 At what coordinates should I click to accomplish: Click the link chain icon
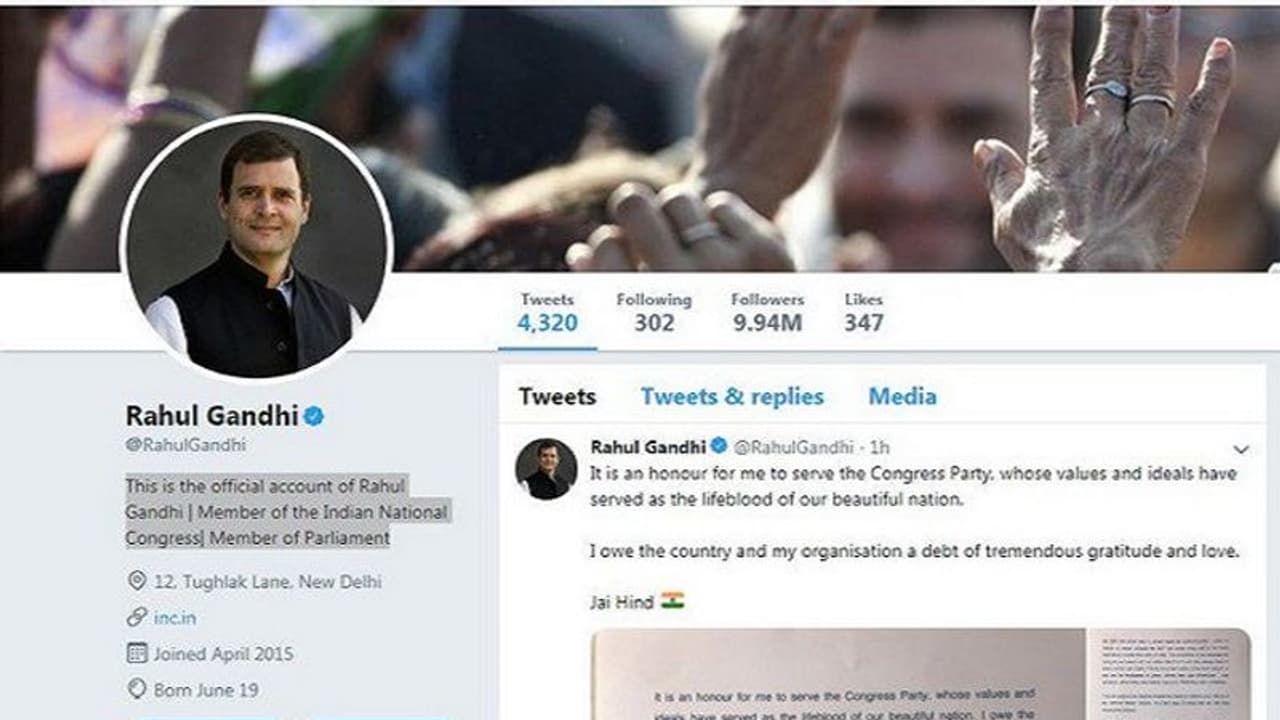tap(137, 617)
